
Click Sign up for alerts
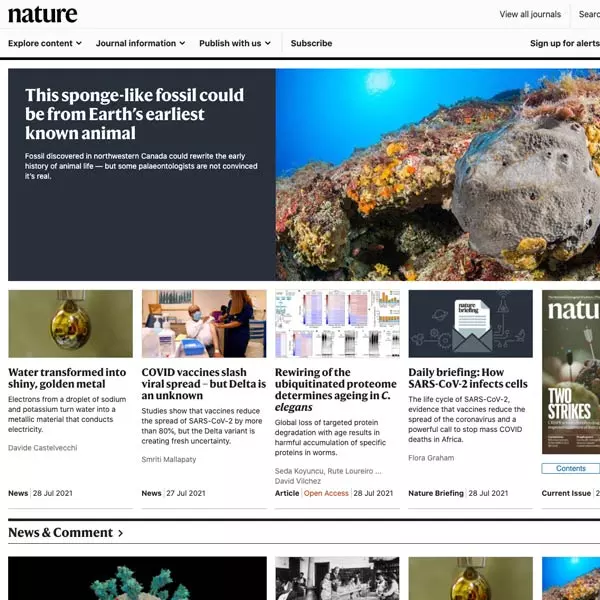(565, 43)
